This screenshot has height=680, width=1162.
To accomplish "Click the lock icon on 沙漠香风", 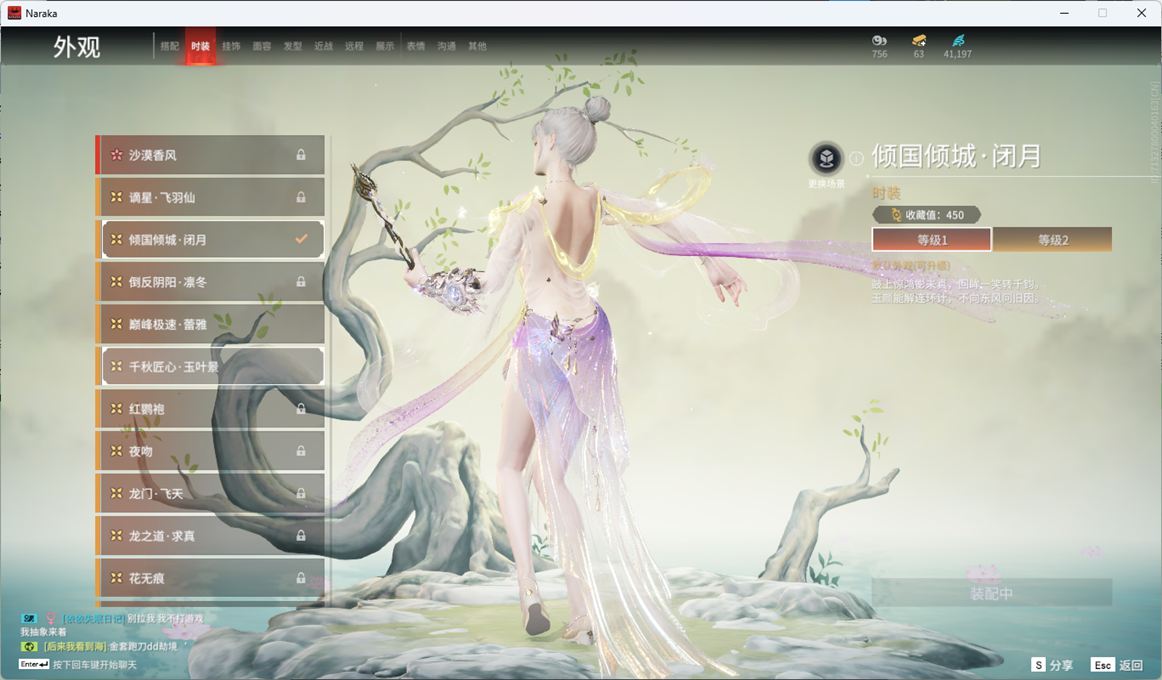I will pos(301,155).
